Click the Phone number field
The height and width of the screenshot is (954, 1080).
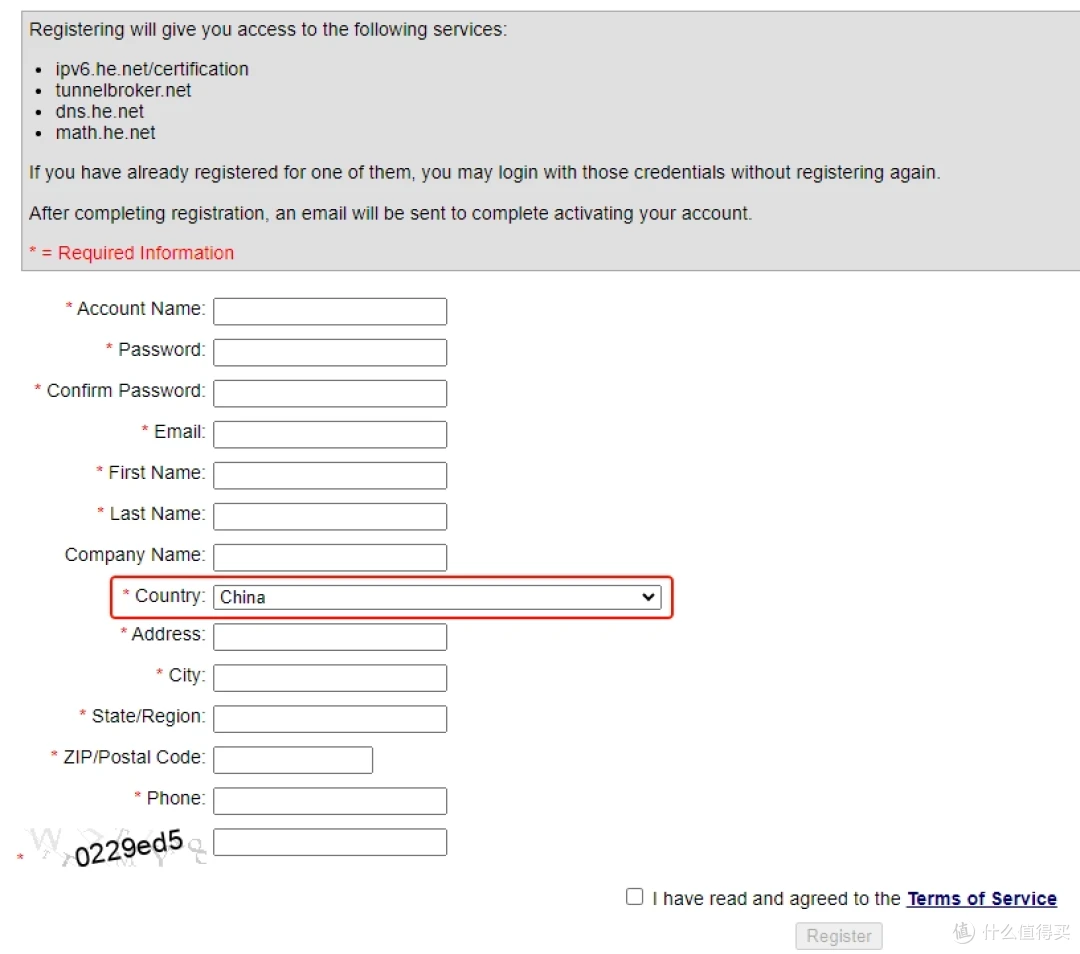[x=330, y=800]
